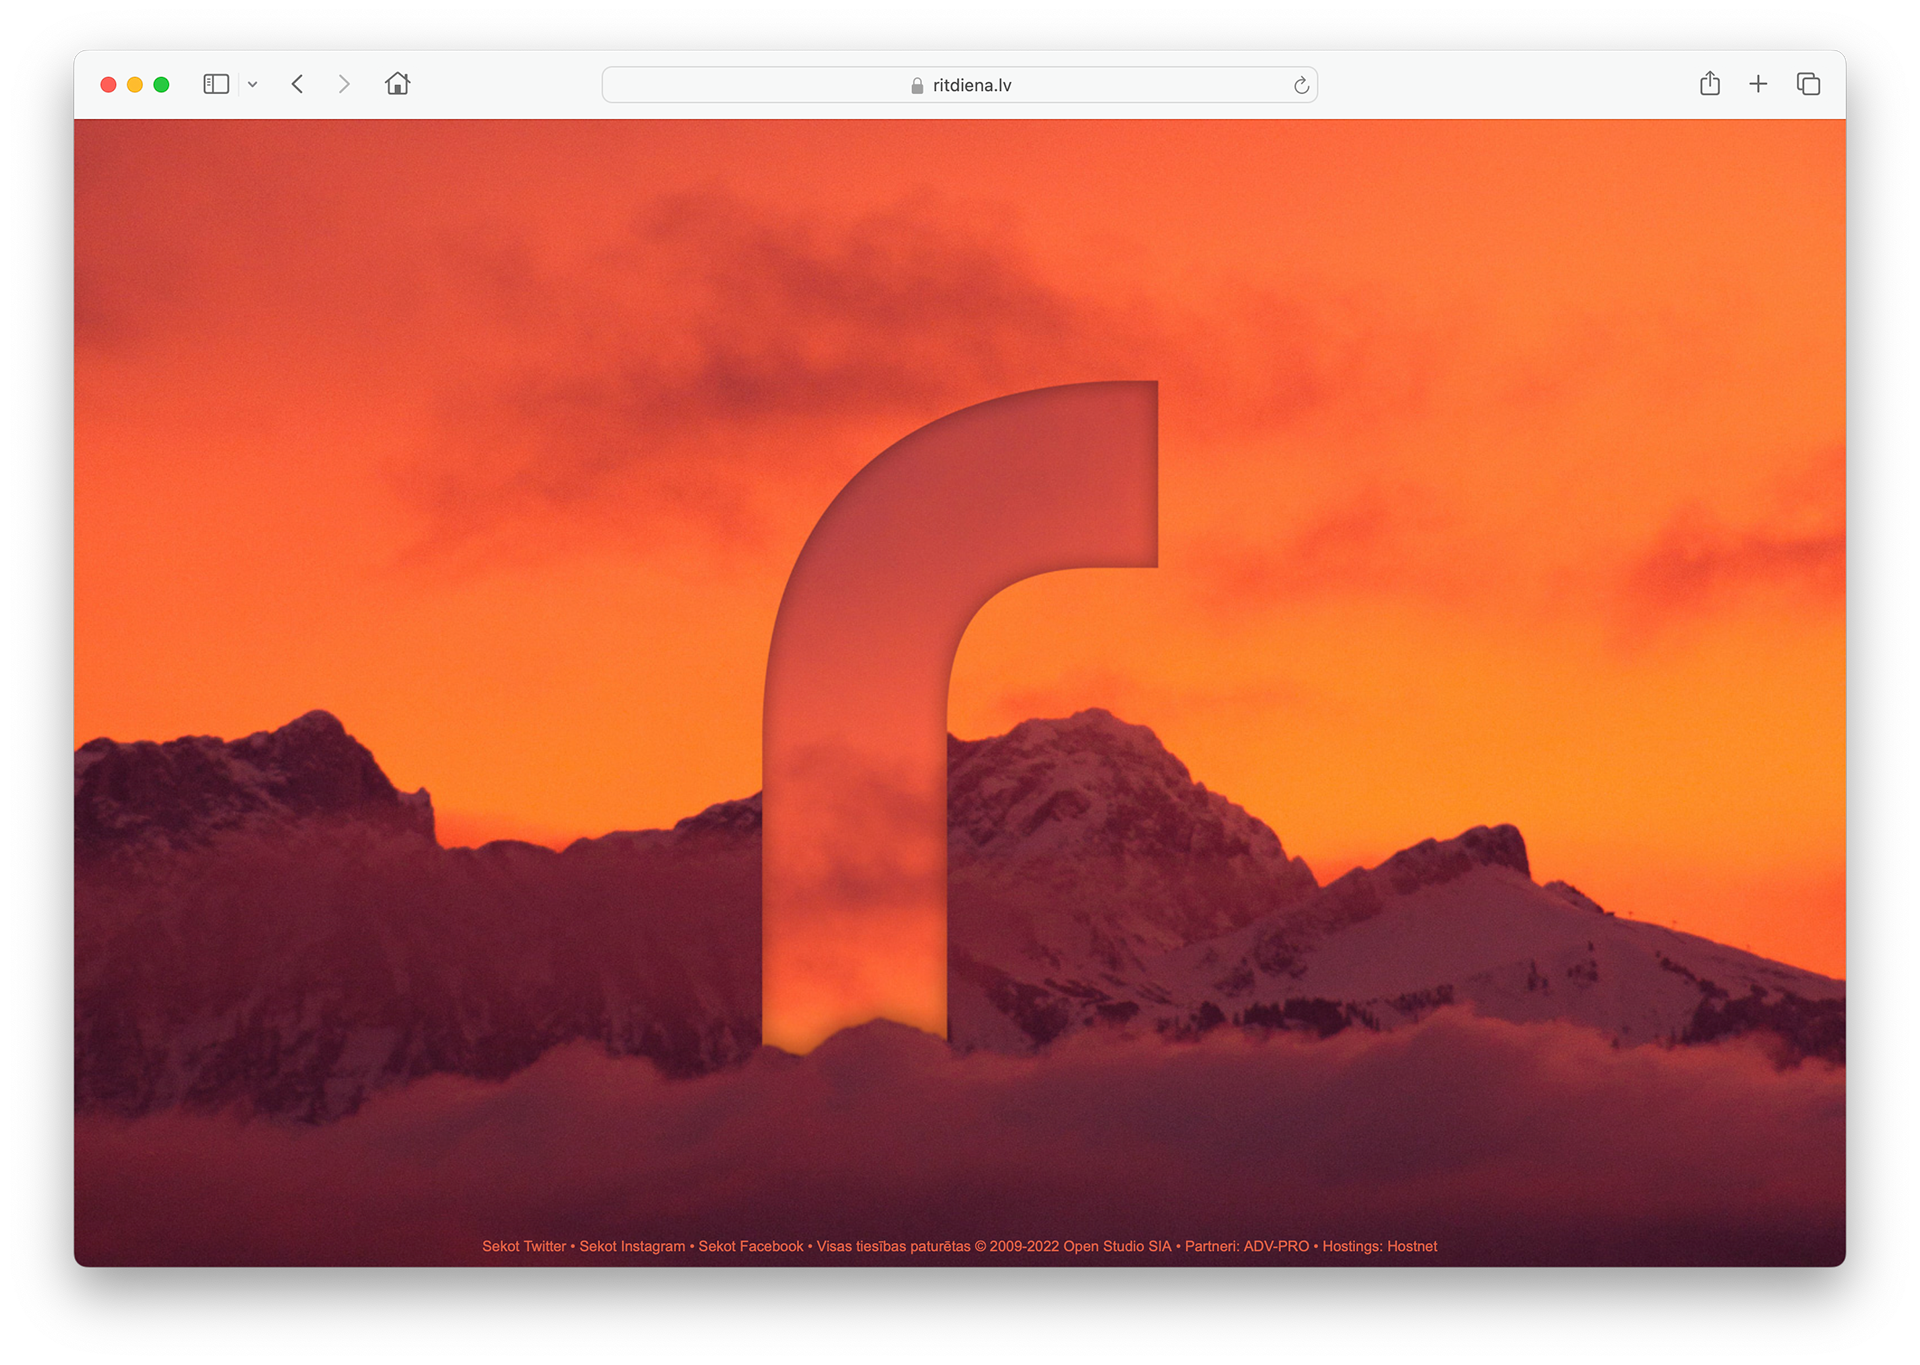
Task: Open the Share sheet icon
Action: 1710,84
